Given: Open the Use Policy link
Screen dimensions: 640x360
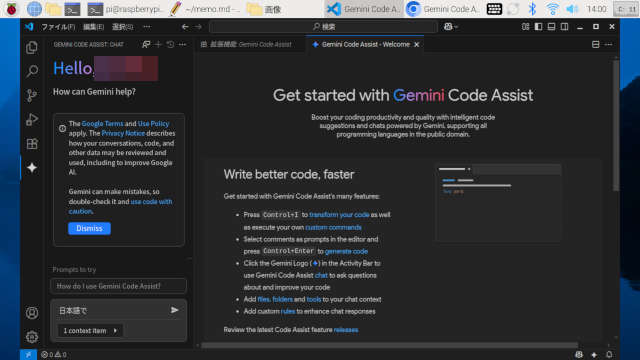Looking at the screenshot, I should coord(153,123).
